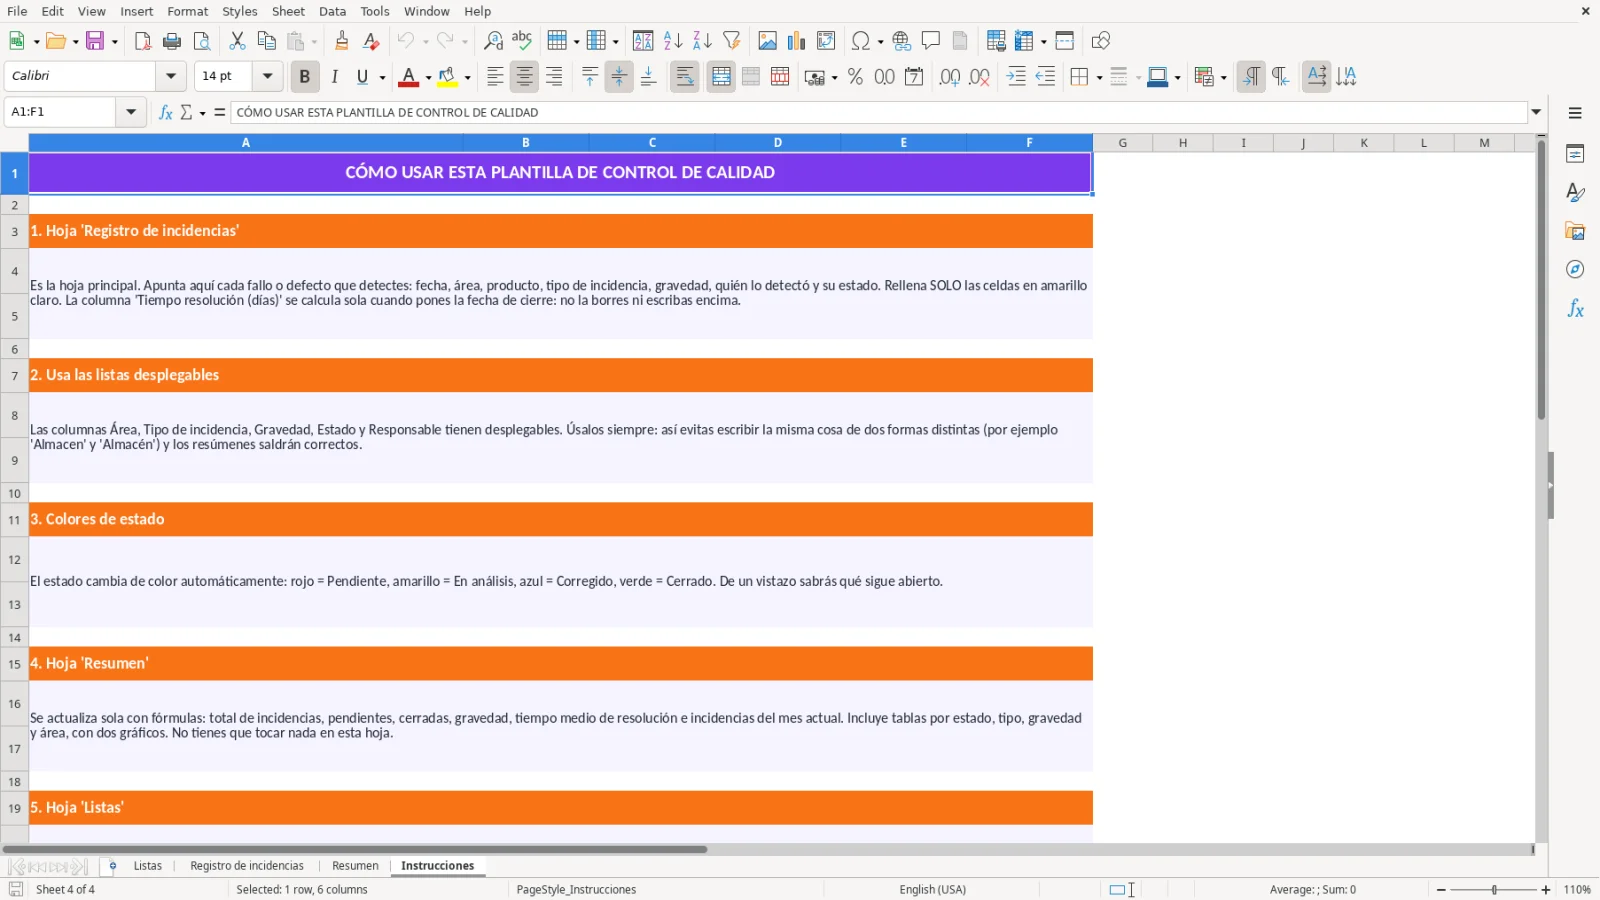1600x900 pixels.
Task: Toggle Bold formatting button
Action: (x=305, y=77)
